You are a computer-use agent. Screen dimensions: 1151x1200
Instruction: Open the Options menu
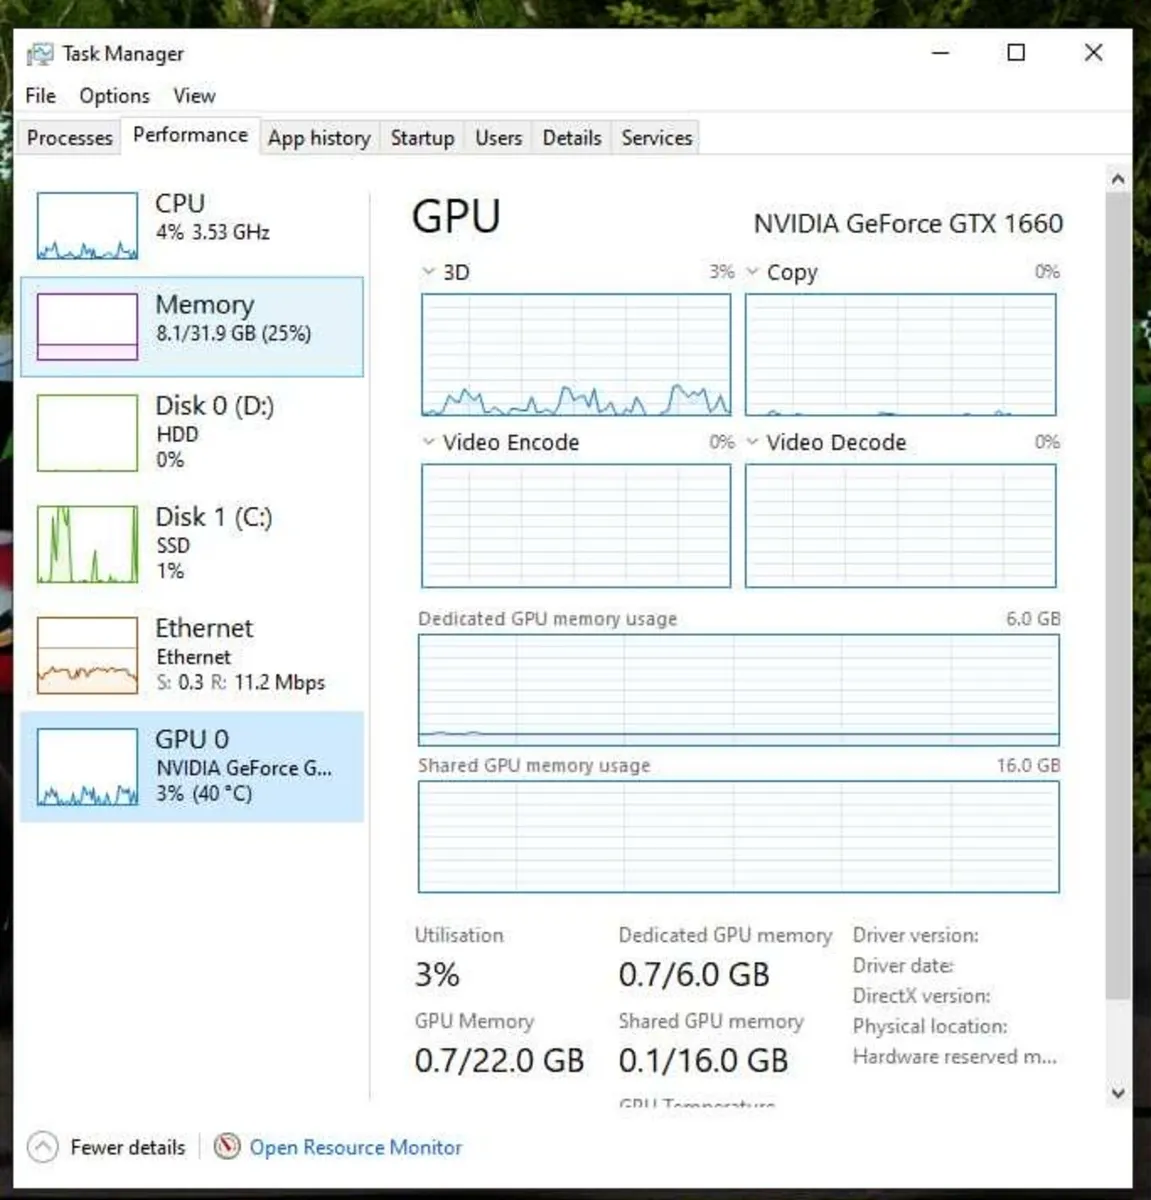pos(115,96)
